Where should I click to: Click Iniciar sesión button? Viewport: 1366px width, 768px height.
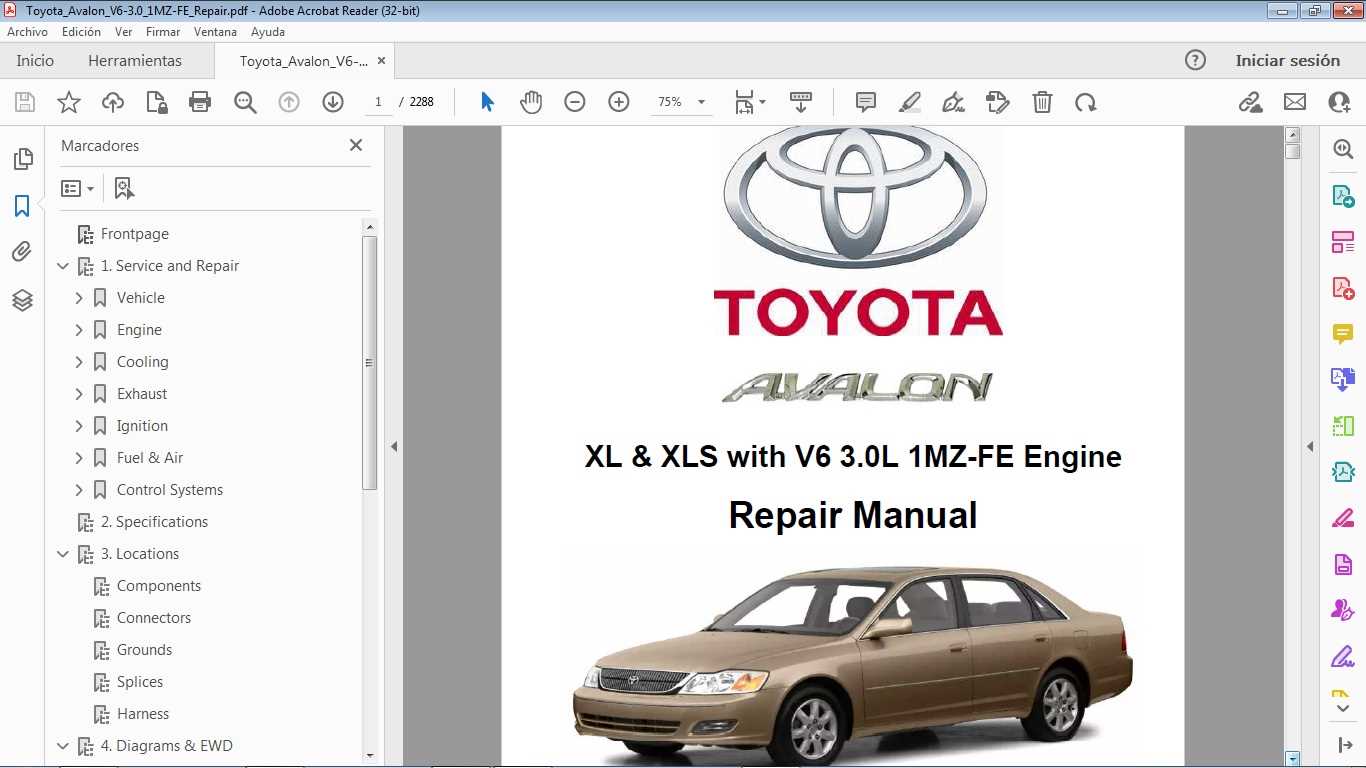pos(1288,60)
